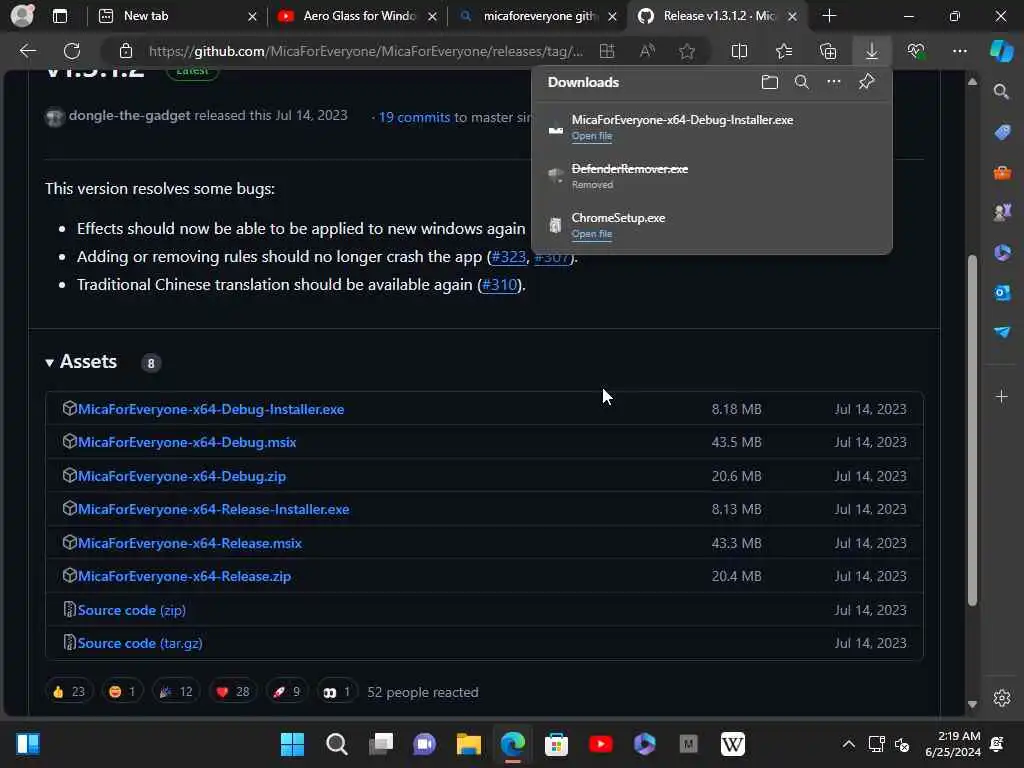Open sidebar Drop paper plane icon
Image resolution: width=1024 pixels, height=768 pixels.
coord(1002,332)
